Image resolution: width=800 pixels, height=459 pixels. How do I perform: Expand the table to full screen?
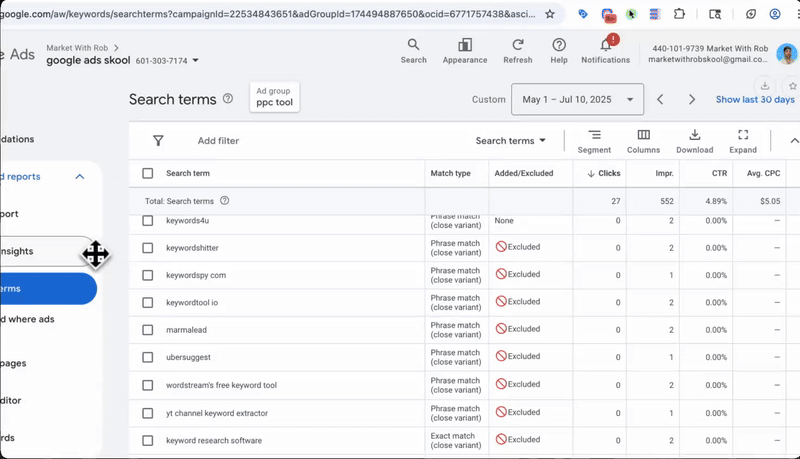tap(743, 141)
